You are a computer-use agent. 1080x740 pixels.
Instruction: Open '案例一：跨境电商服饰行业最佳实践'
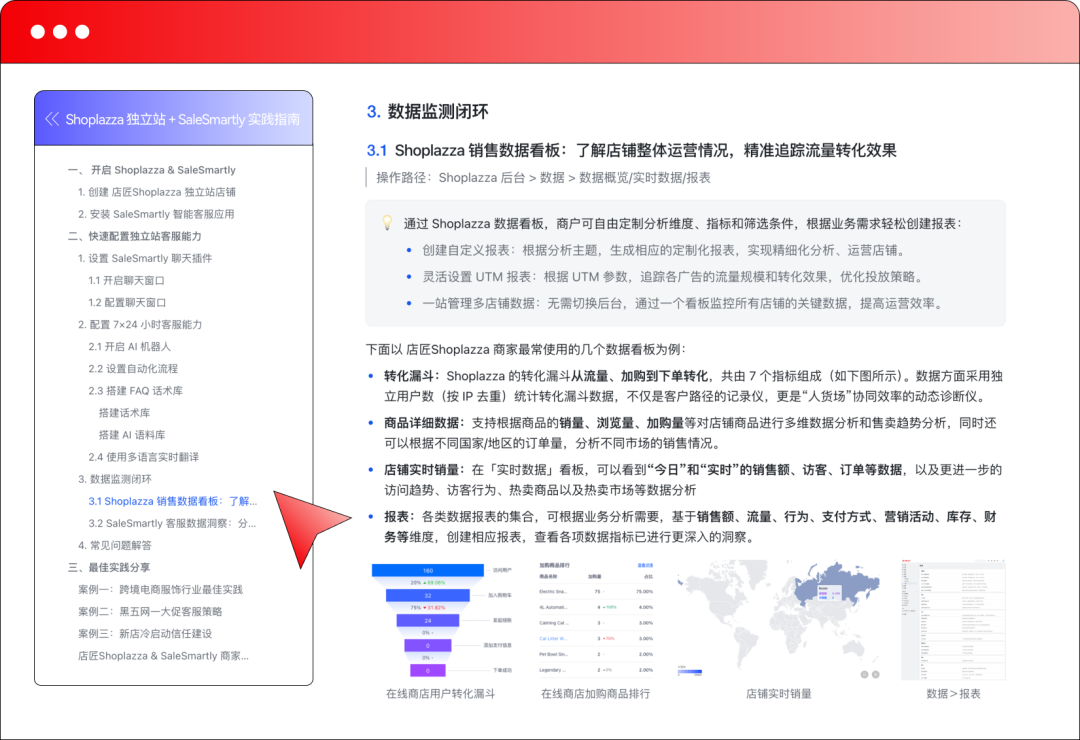click(160, 589)
